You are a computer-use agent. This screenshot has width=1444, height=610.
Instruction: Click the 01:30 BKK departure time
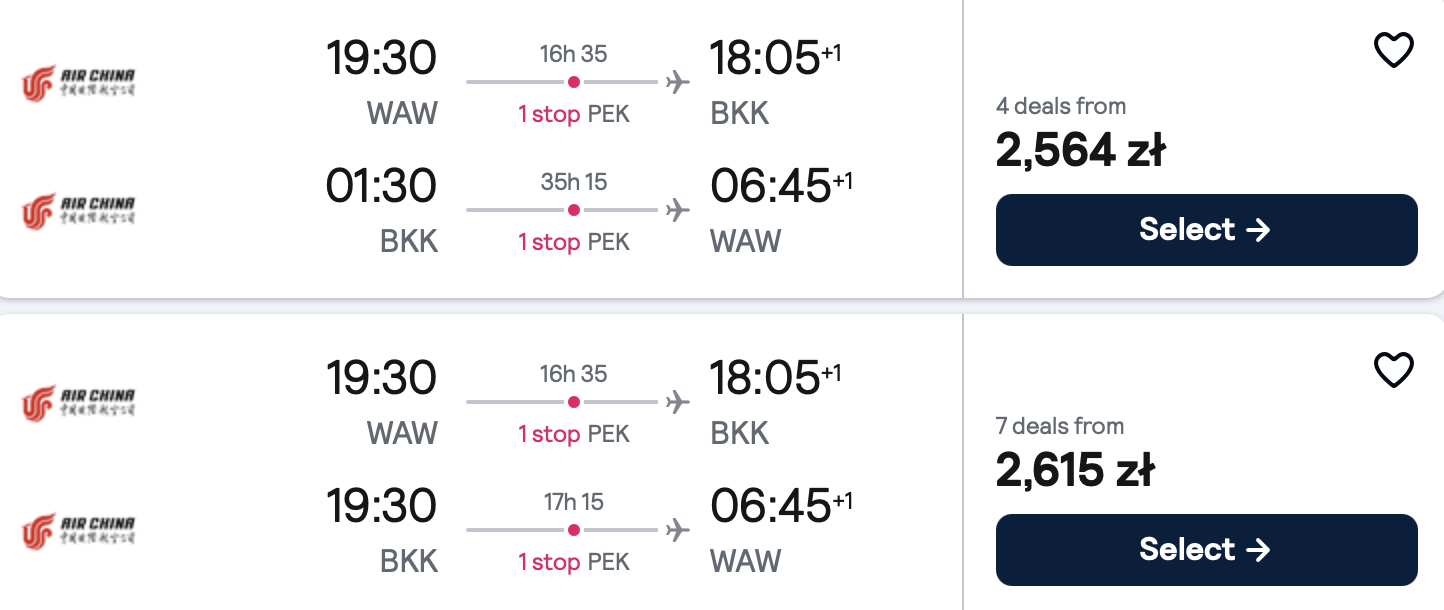(382, 186)
